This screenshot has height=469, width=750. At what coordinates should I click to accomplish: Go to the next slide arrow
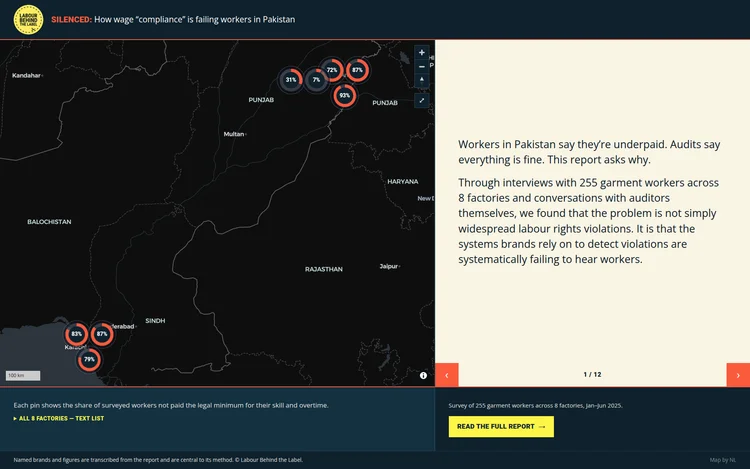[x=738, y=375]
